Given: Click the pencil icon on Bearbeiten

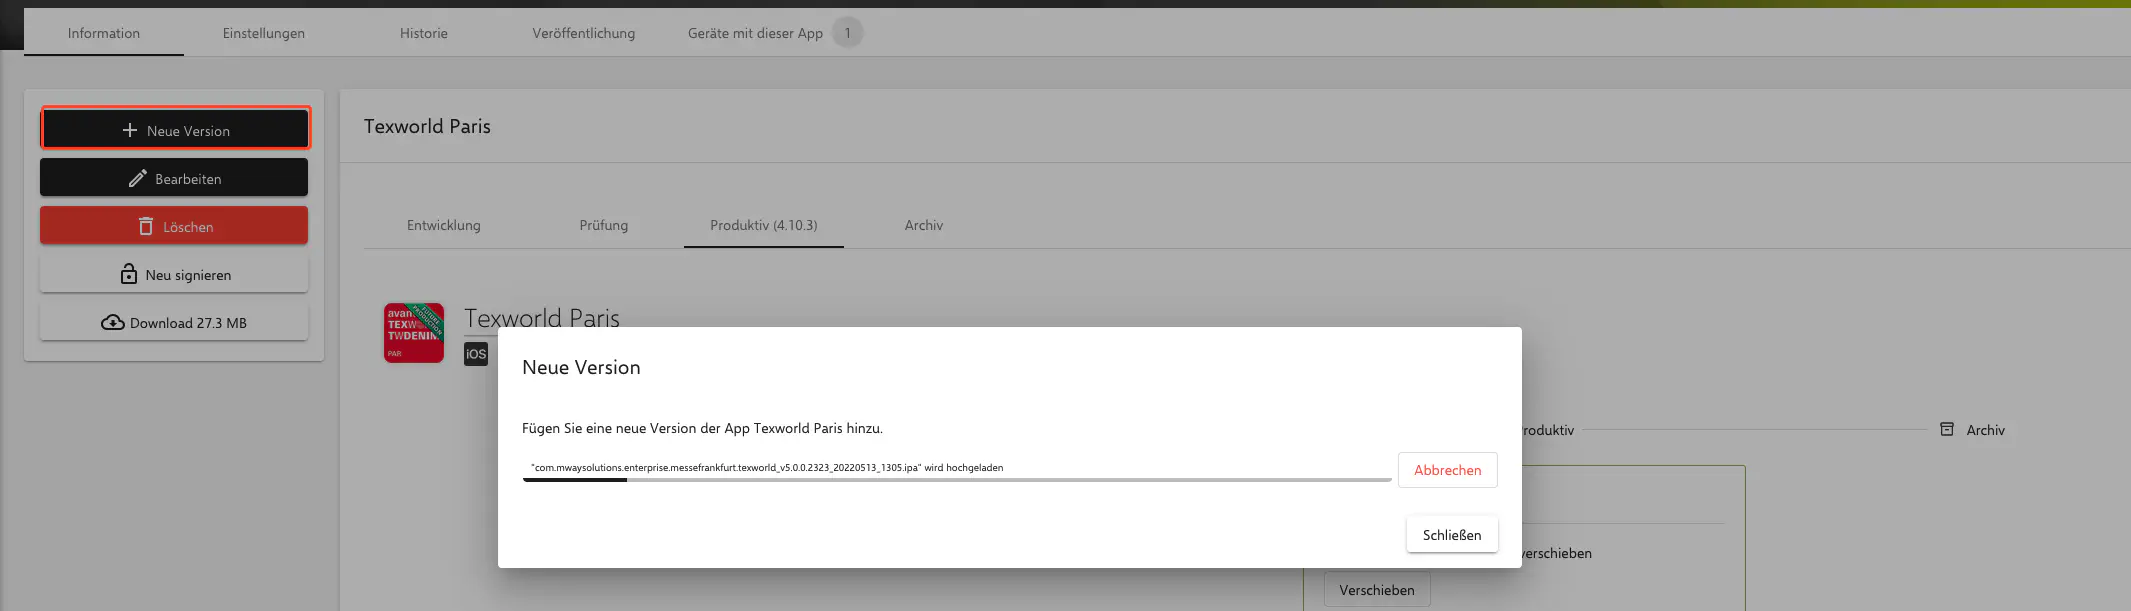Looking at the screenshot, I should 137,178.
